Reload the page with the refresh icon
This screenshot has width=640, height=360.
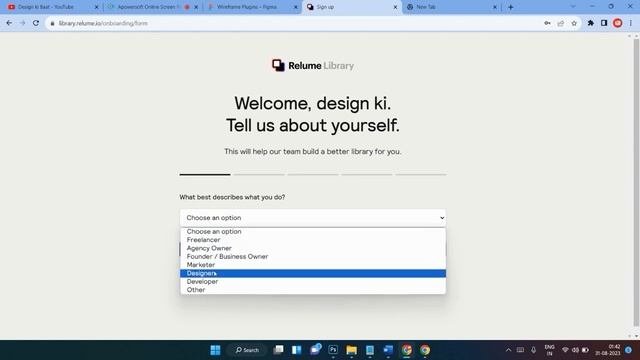(36, 23)
